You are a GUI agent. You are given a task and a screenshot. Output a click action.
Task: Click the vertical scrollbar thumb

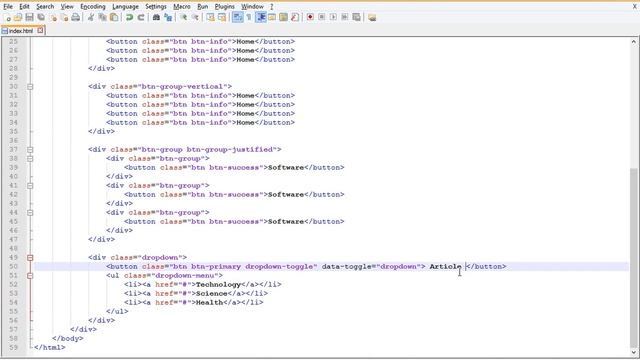633,257
